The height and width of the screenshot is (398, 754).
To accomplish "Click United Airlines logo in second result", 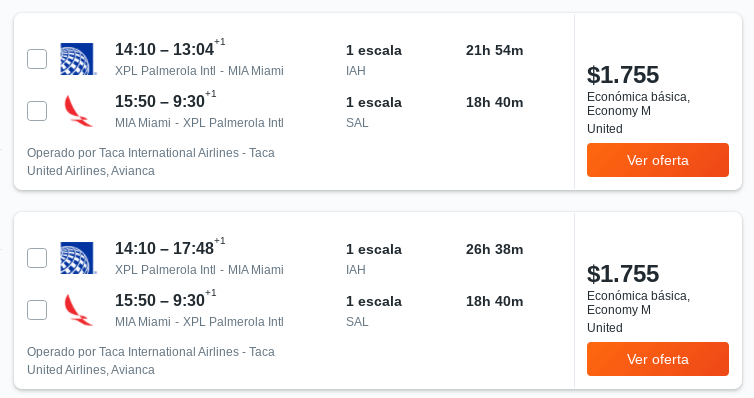I will click(78, 258).
